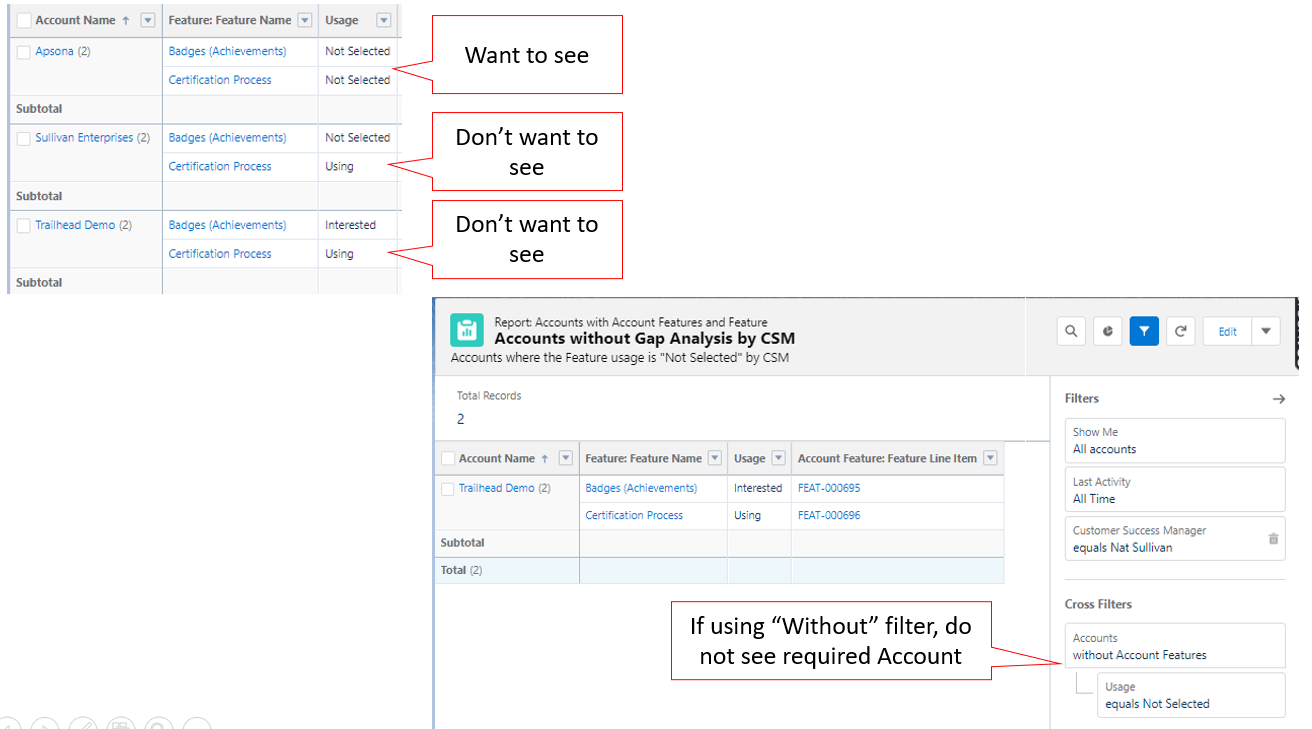
Task: Open the Account Feature: Feature Line Item column menu
Action: (990, 459)
